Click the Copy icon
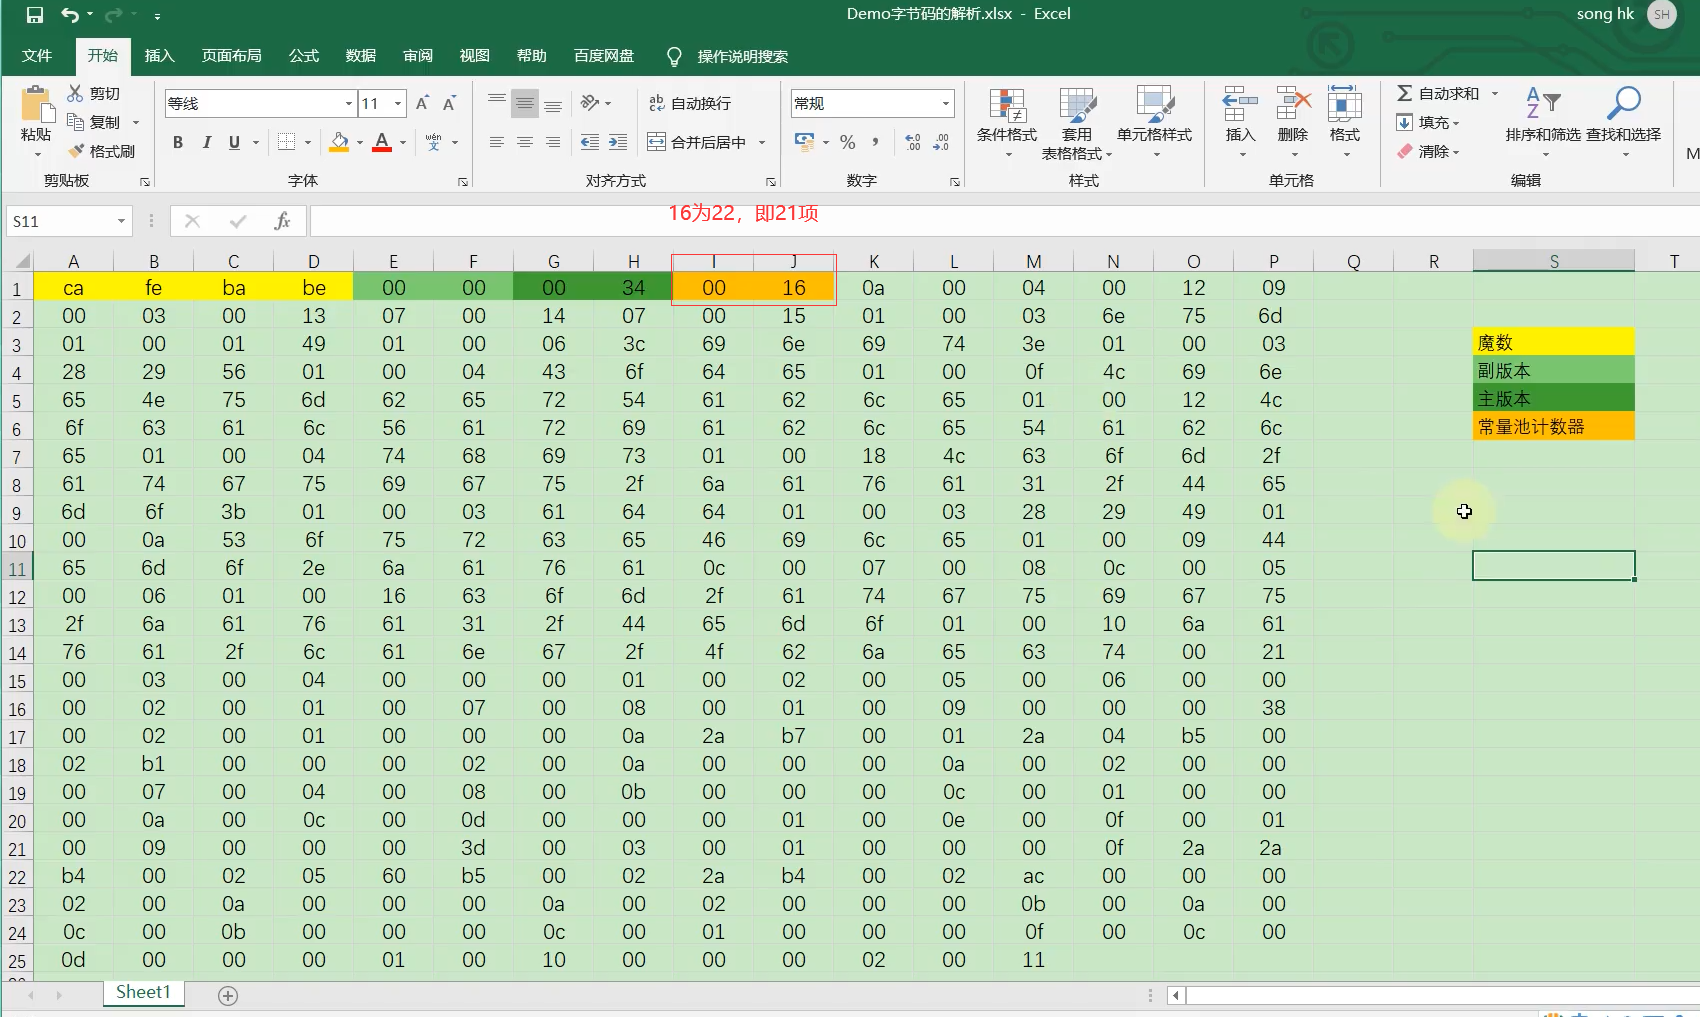Viewport: 1700px width, 1017px height. pyautogui.click(x=75, y=122)
